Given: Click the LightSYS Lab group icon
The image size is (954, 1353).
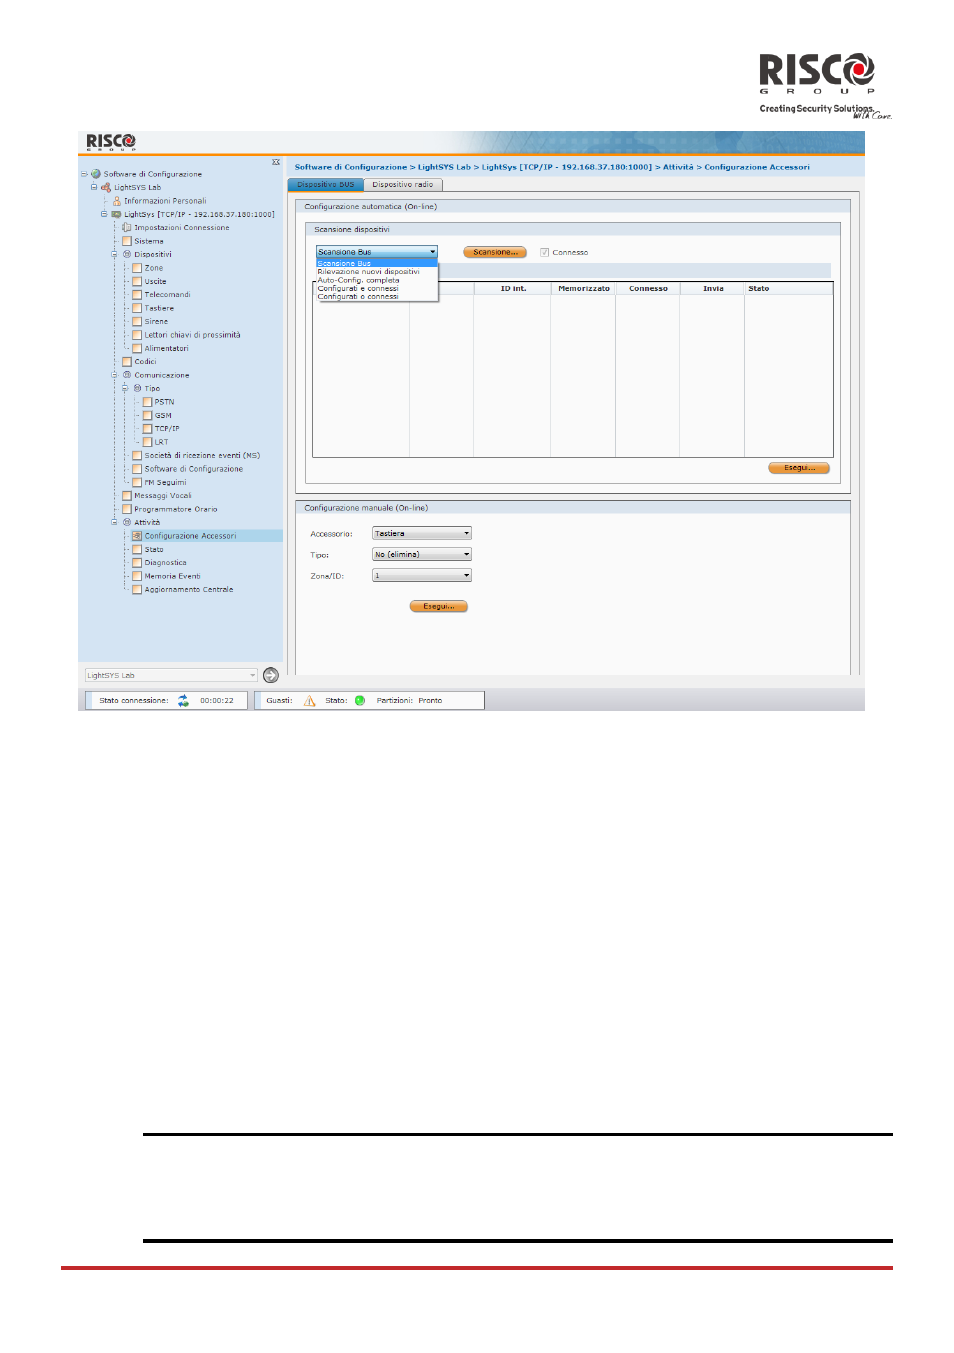Looking at the screenshot, I should point(106,187).
